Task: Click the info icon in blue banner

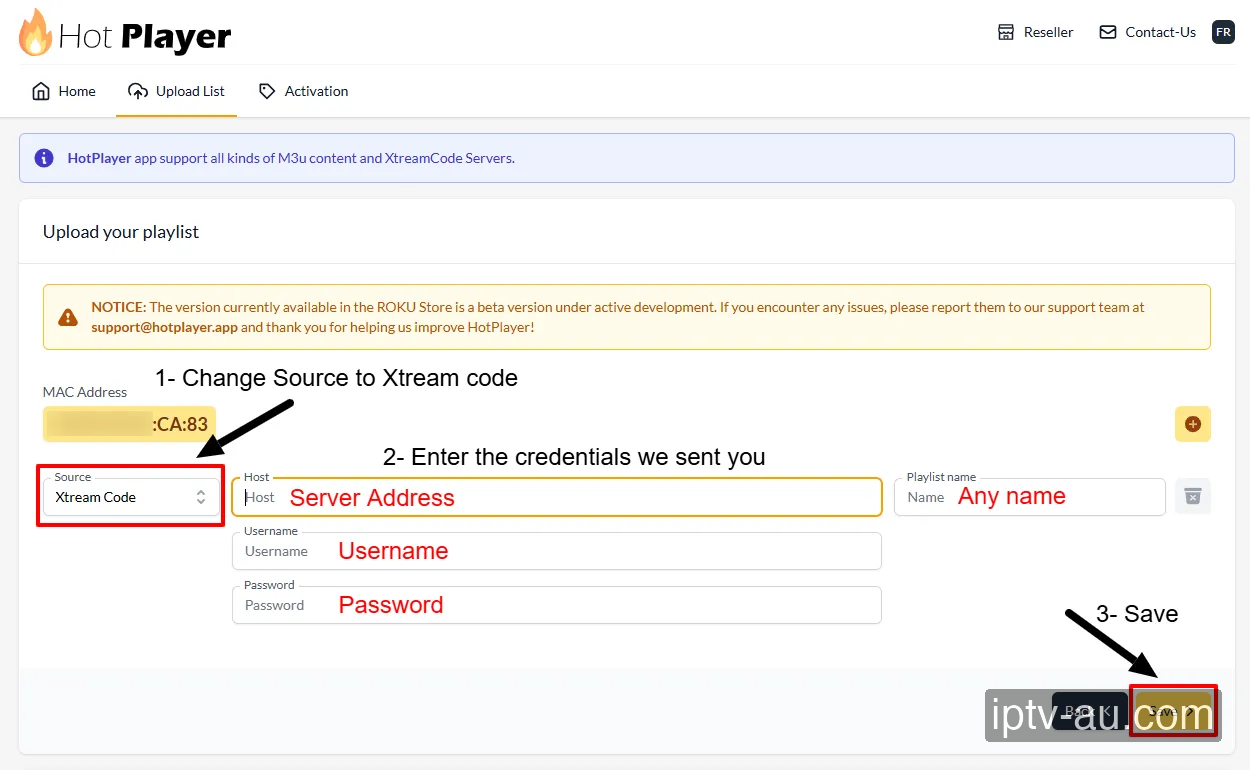Action: point(44,158)
